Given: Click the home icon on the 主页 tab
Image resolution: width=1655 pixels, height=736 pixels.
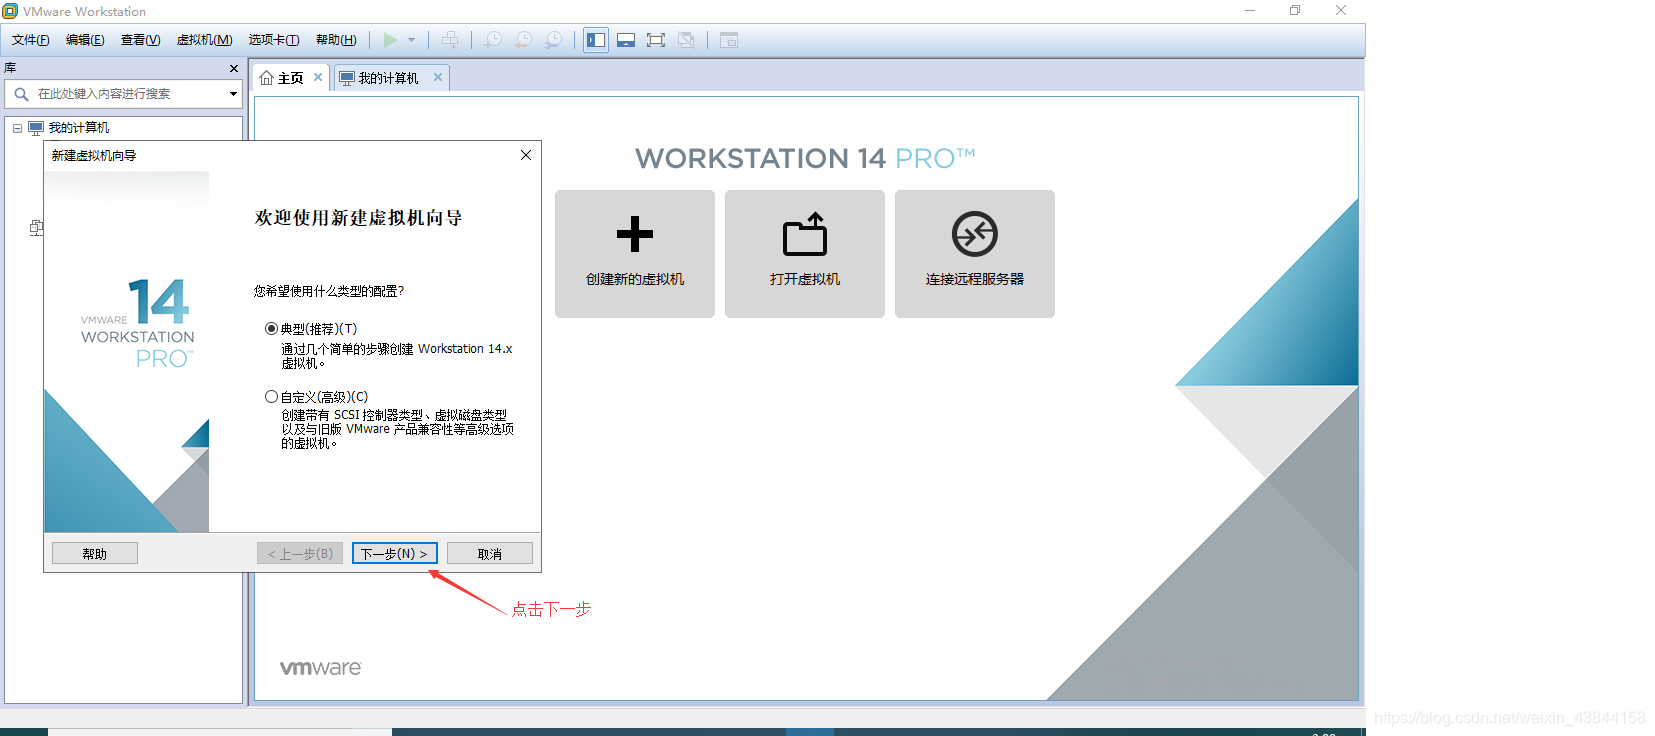Looking at the screenshot, I should click(x=266, y=78).
